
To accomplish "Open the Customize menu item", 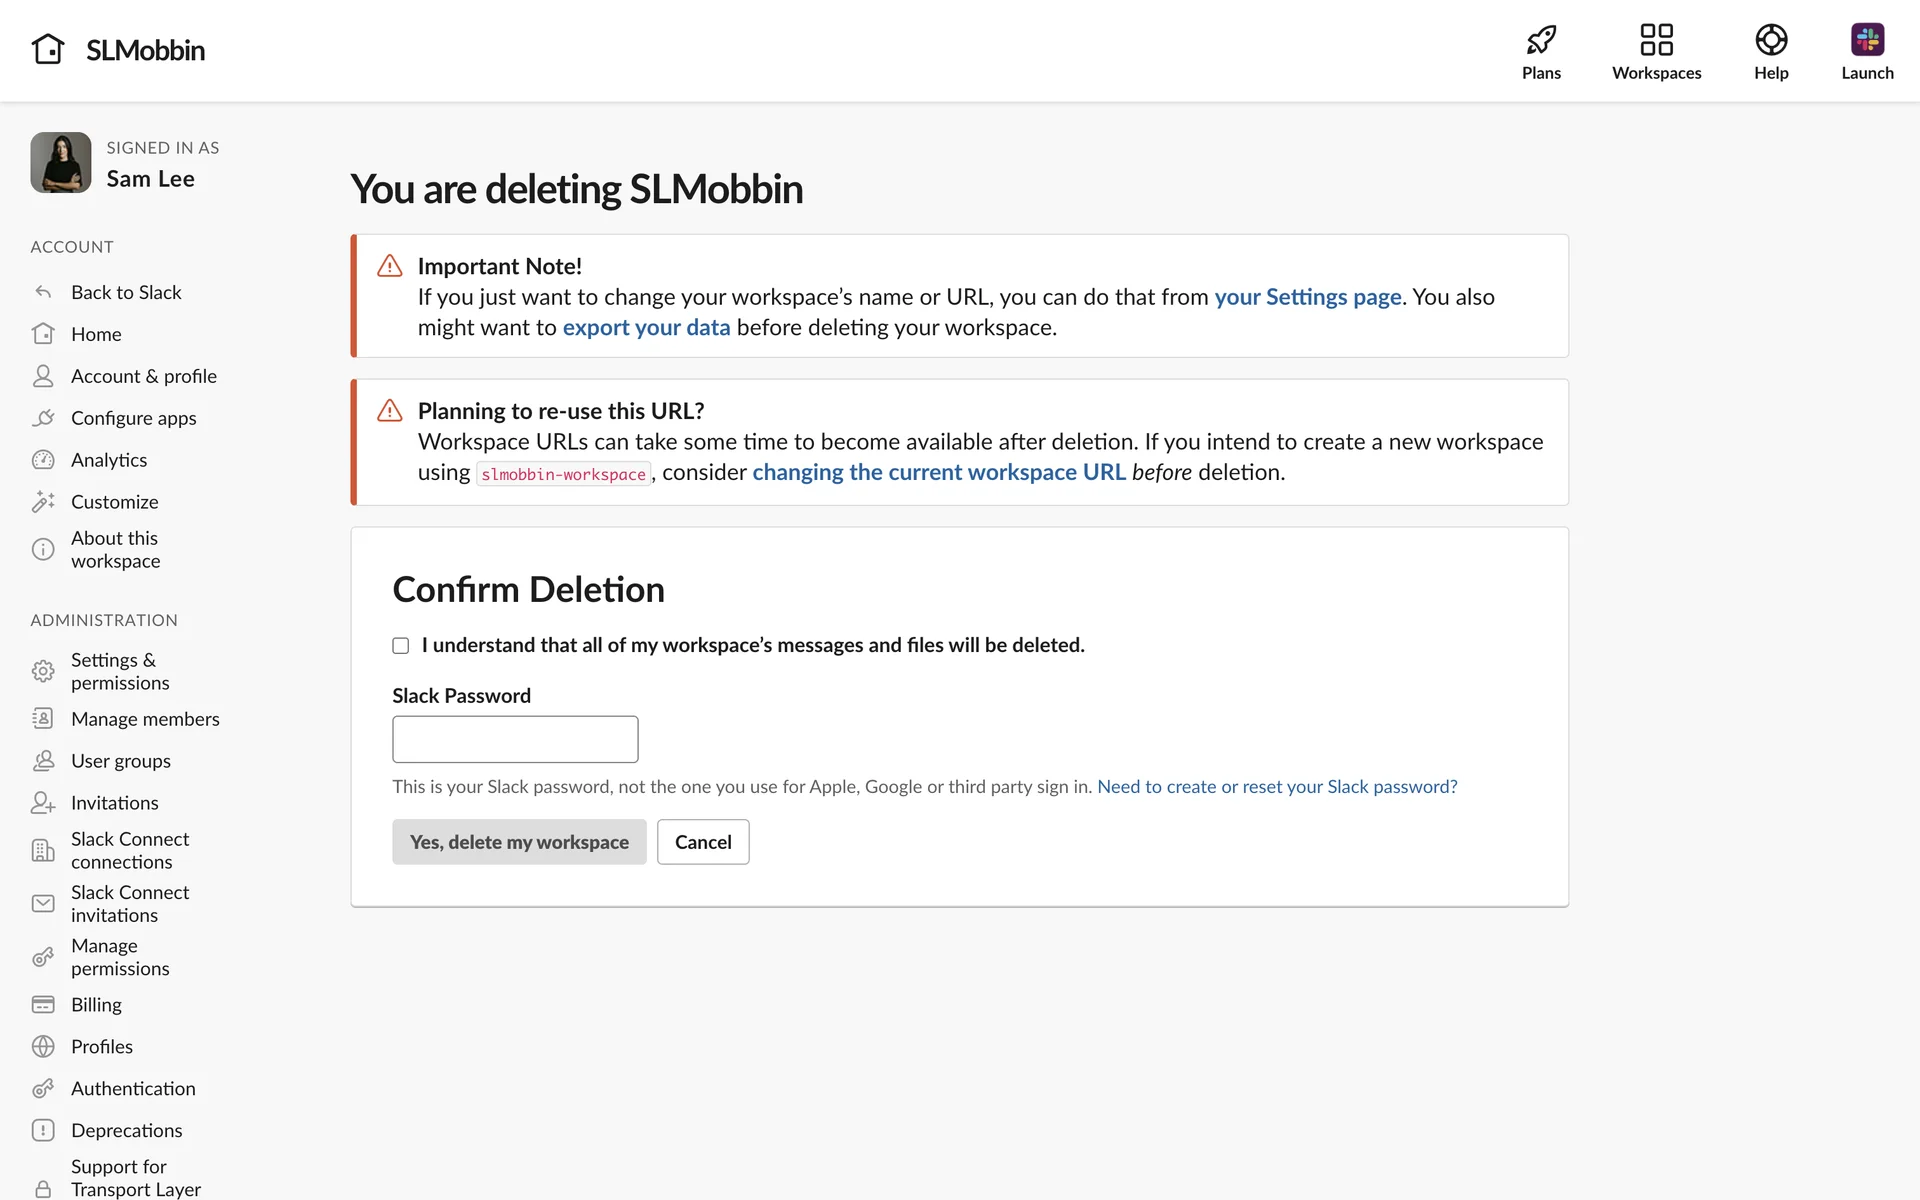I will 114,502.
